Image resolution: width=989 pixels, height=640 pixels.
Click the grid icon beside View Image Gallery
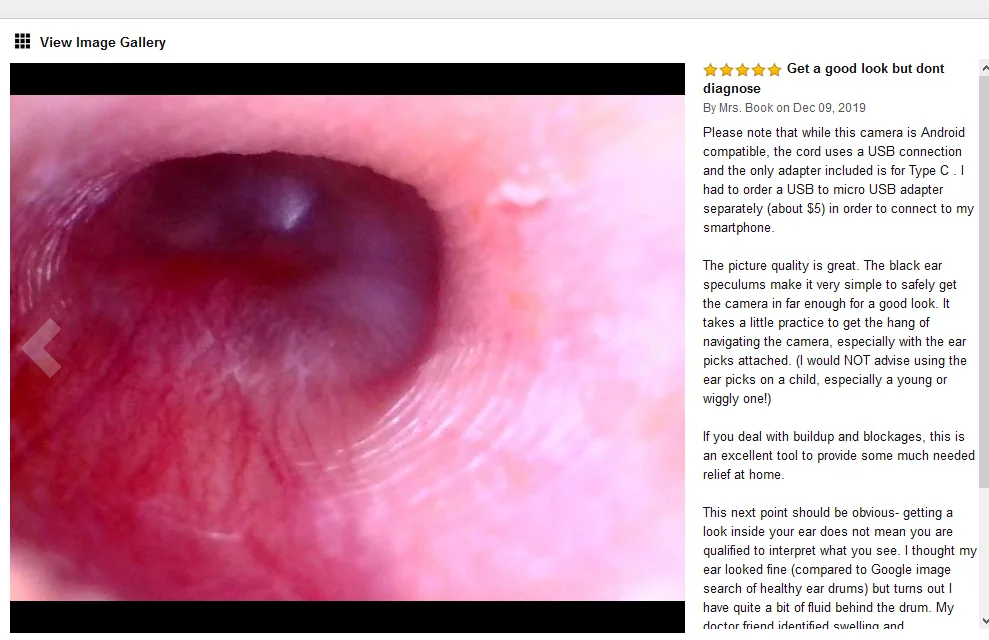point(22,42)
